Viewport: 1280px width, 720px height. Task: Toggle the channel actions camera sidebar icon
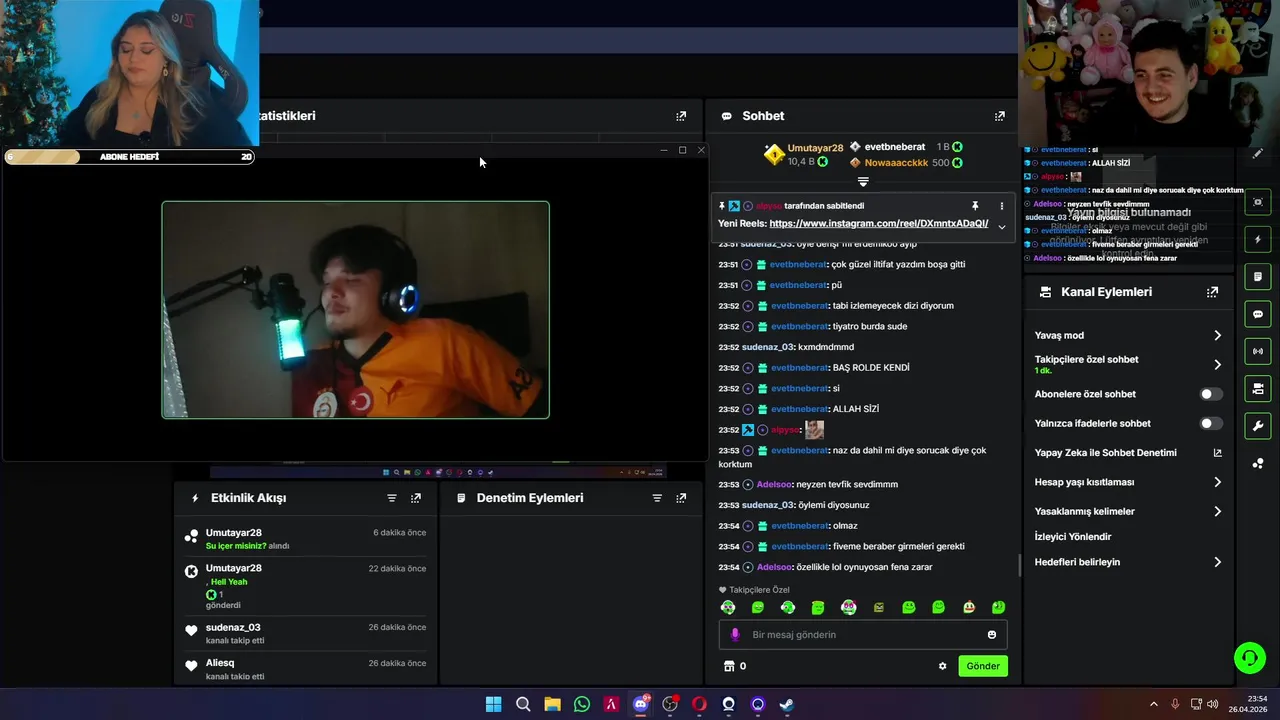(1258, 388)
